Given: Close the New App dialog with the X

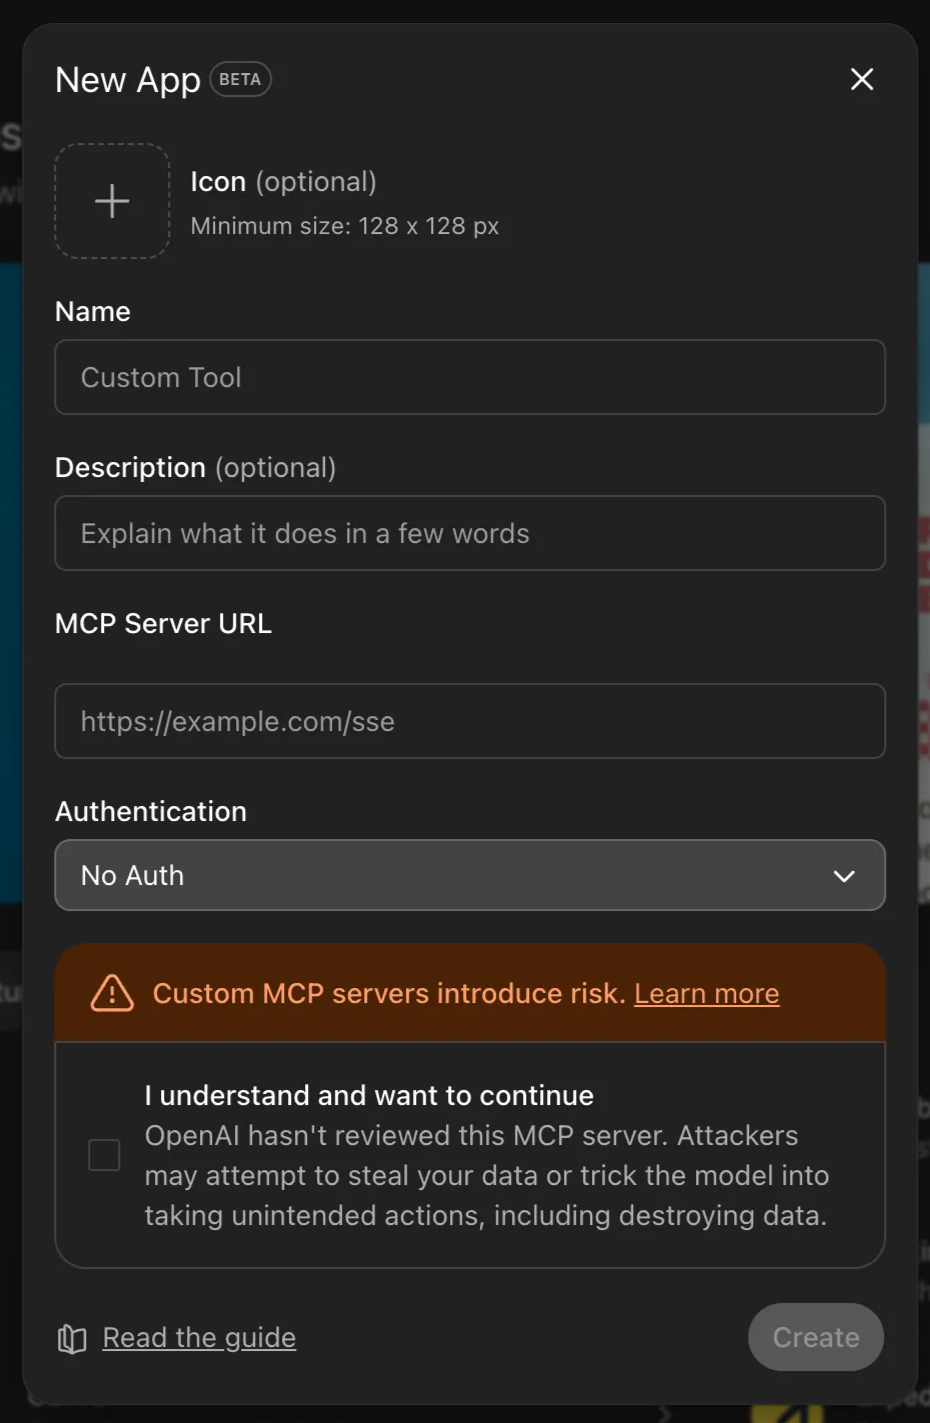Looking at the screenshot, I should pyautogui.click(x=861, y=79).
